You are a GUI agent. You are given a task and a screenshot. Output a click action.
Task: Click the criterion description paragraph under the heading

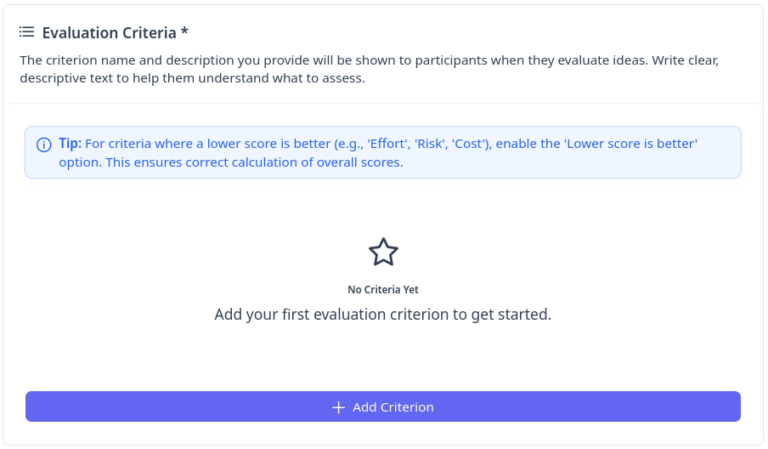(369, 70)
